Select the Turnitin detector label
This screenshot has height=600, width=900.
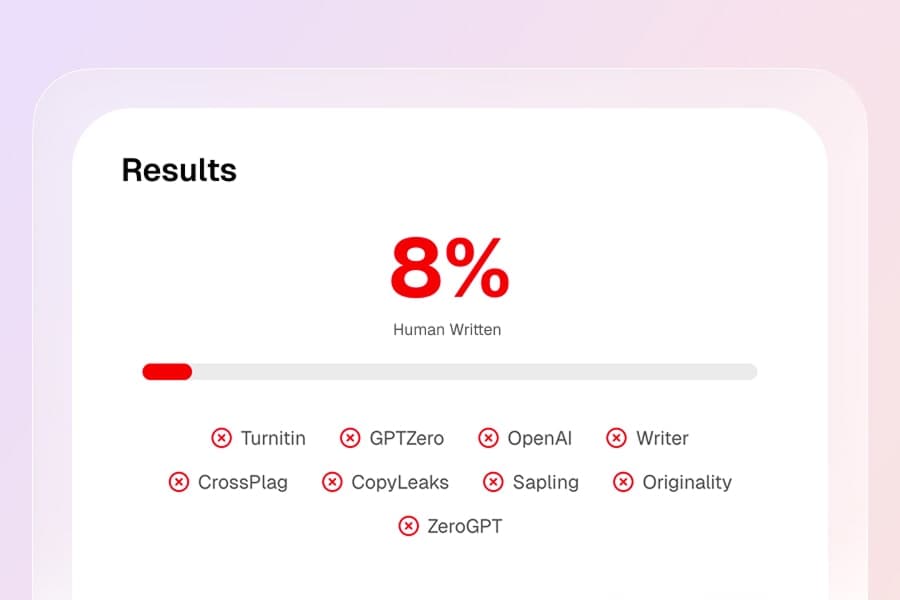(x=273, y=438)
